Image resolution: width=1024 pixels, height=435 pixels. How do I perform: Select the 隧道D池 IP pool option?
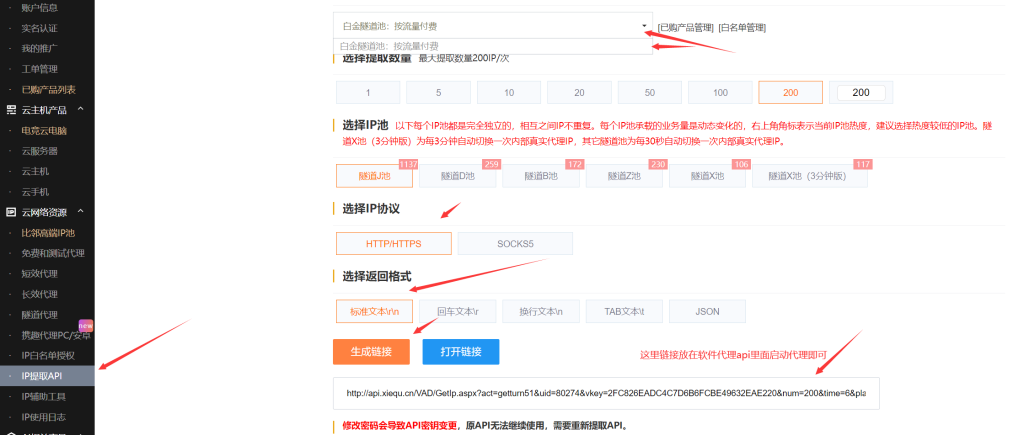click(459, 175)
